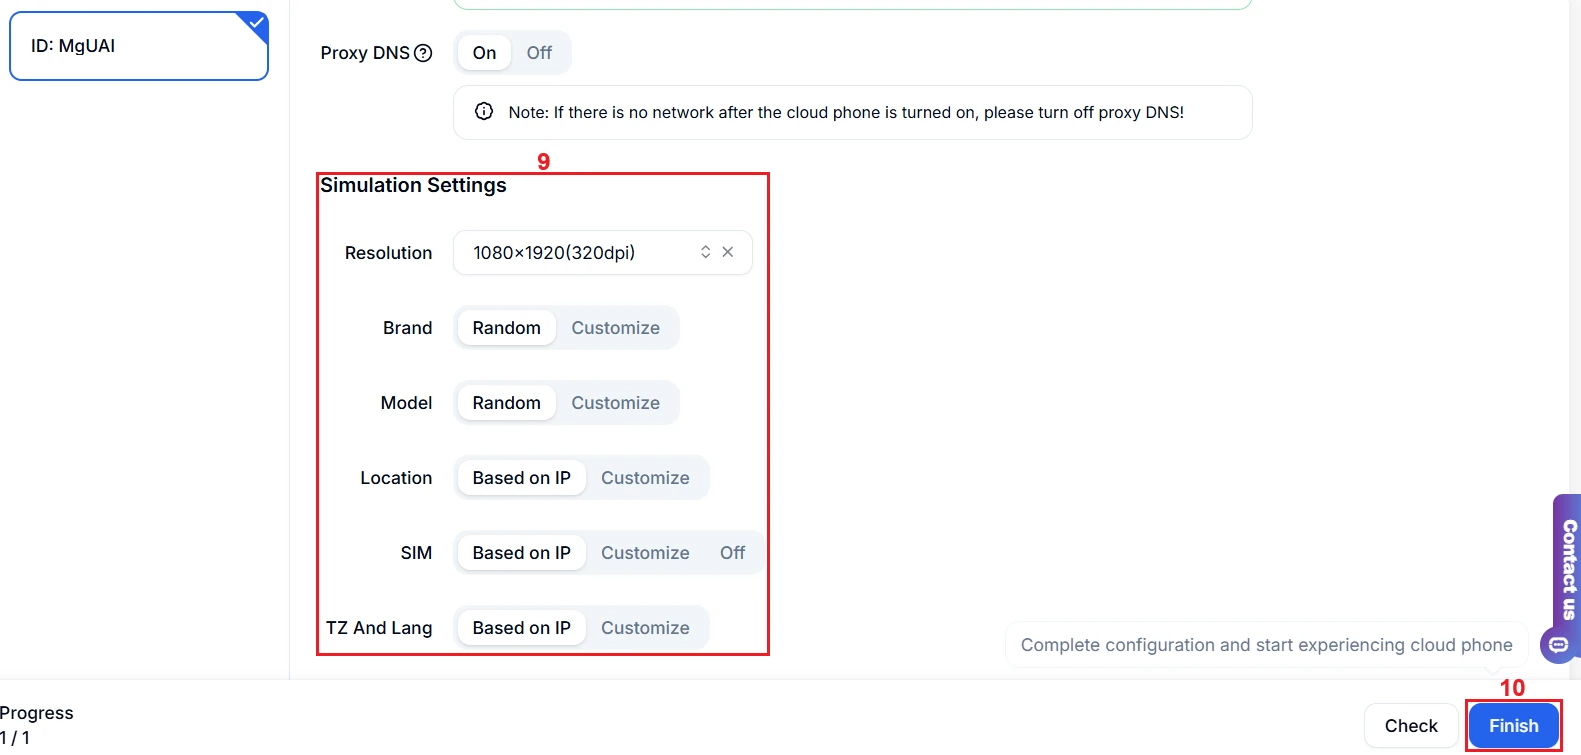Open the Resolution dropdown

(x=580, y=253)
